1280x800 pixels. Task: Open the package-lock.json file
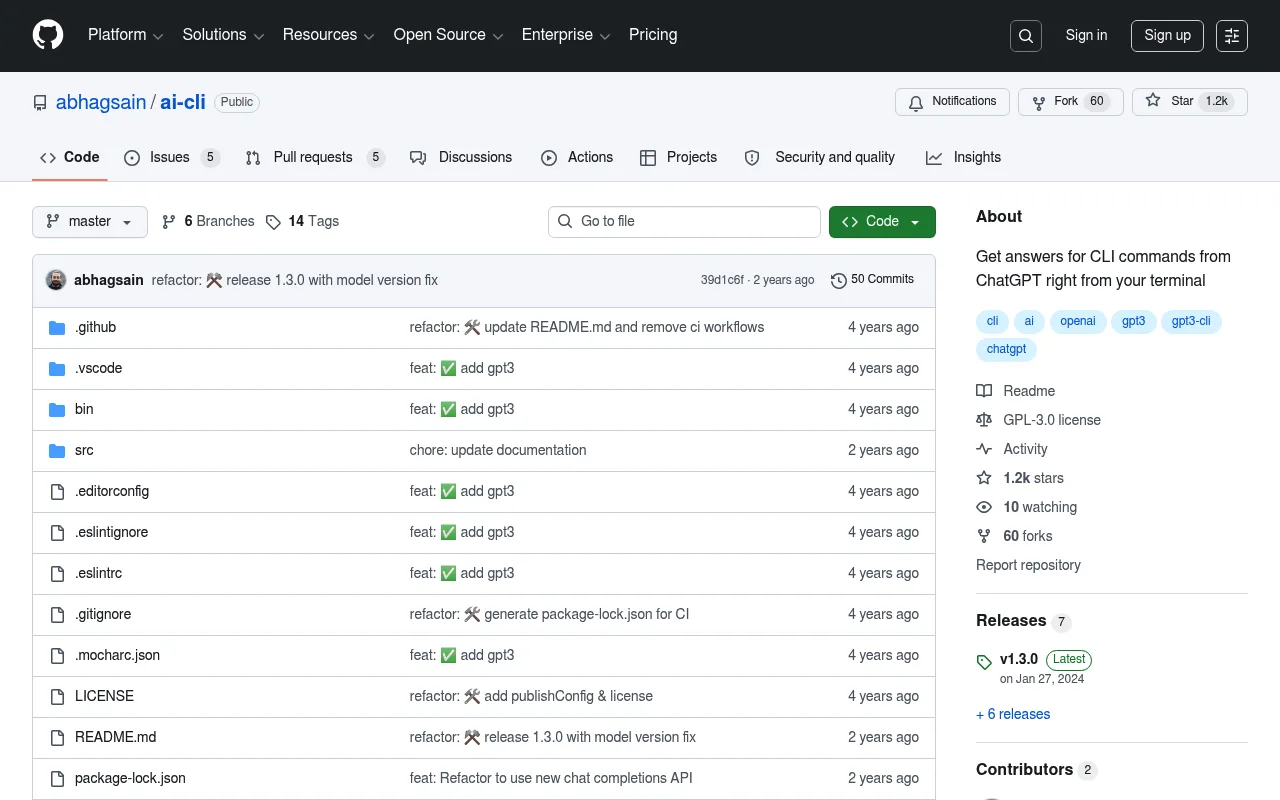tap(130, 778)
